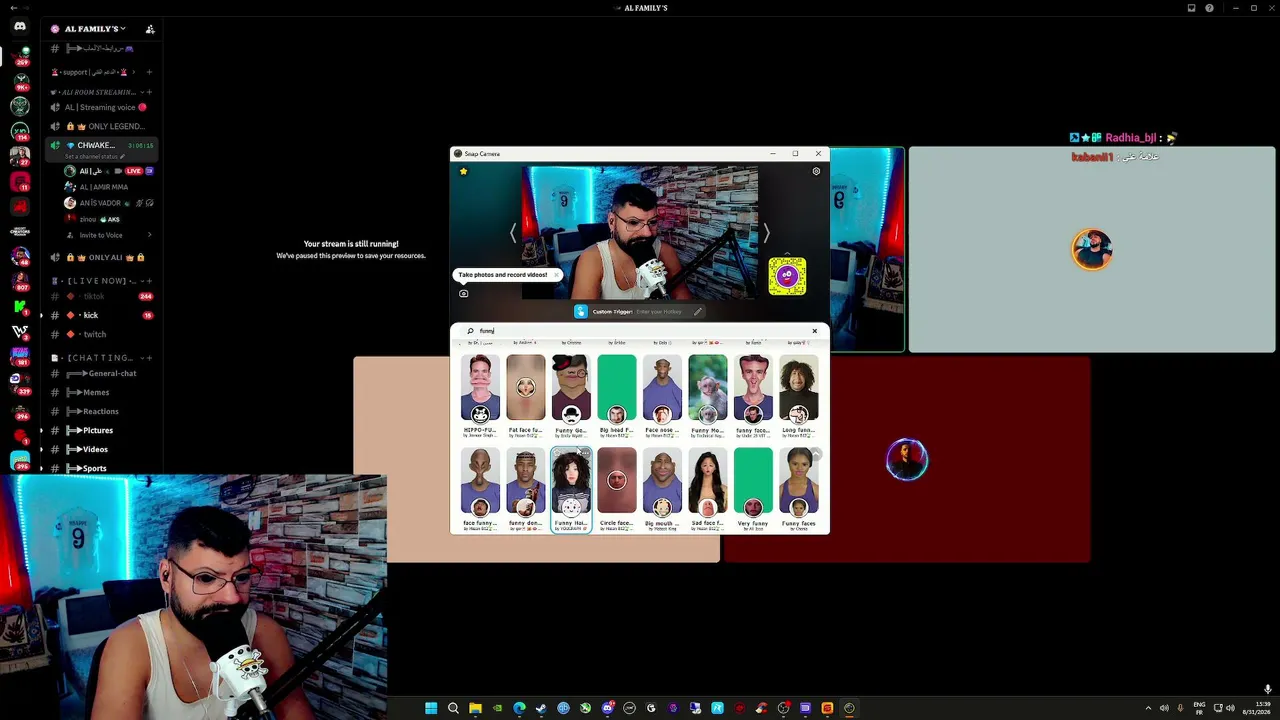The image size is (1280, 720).
Task: Select the Big head lens
Action: tap(617, 395)
